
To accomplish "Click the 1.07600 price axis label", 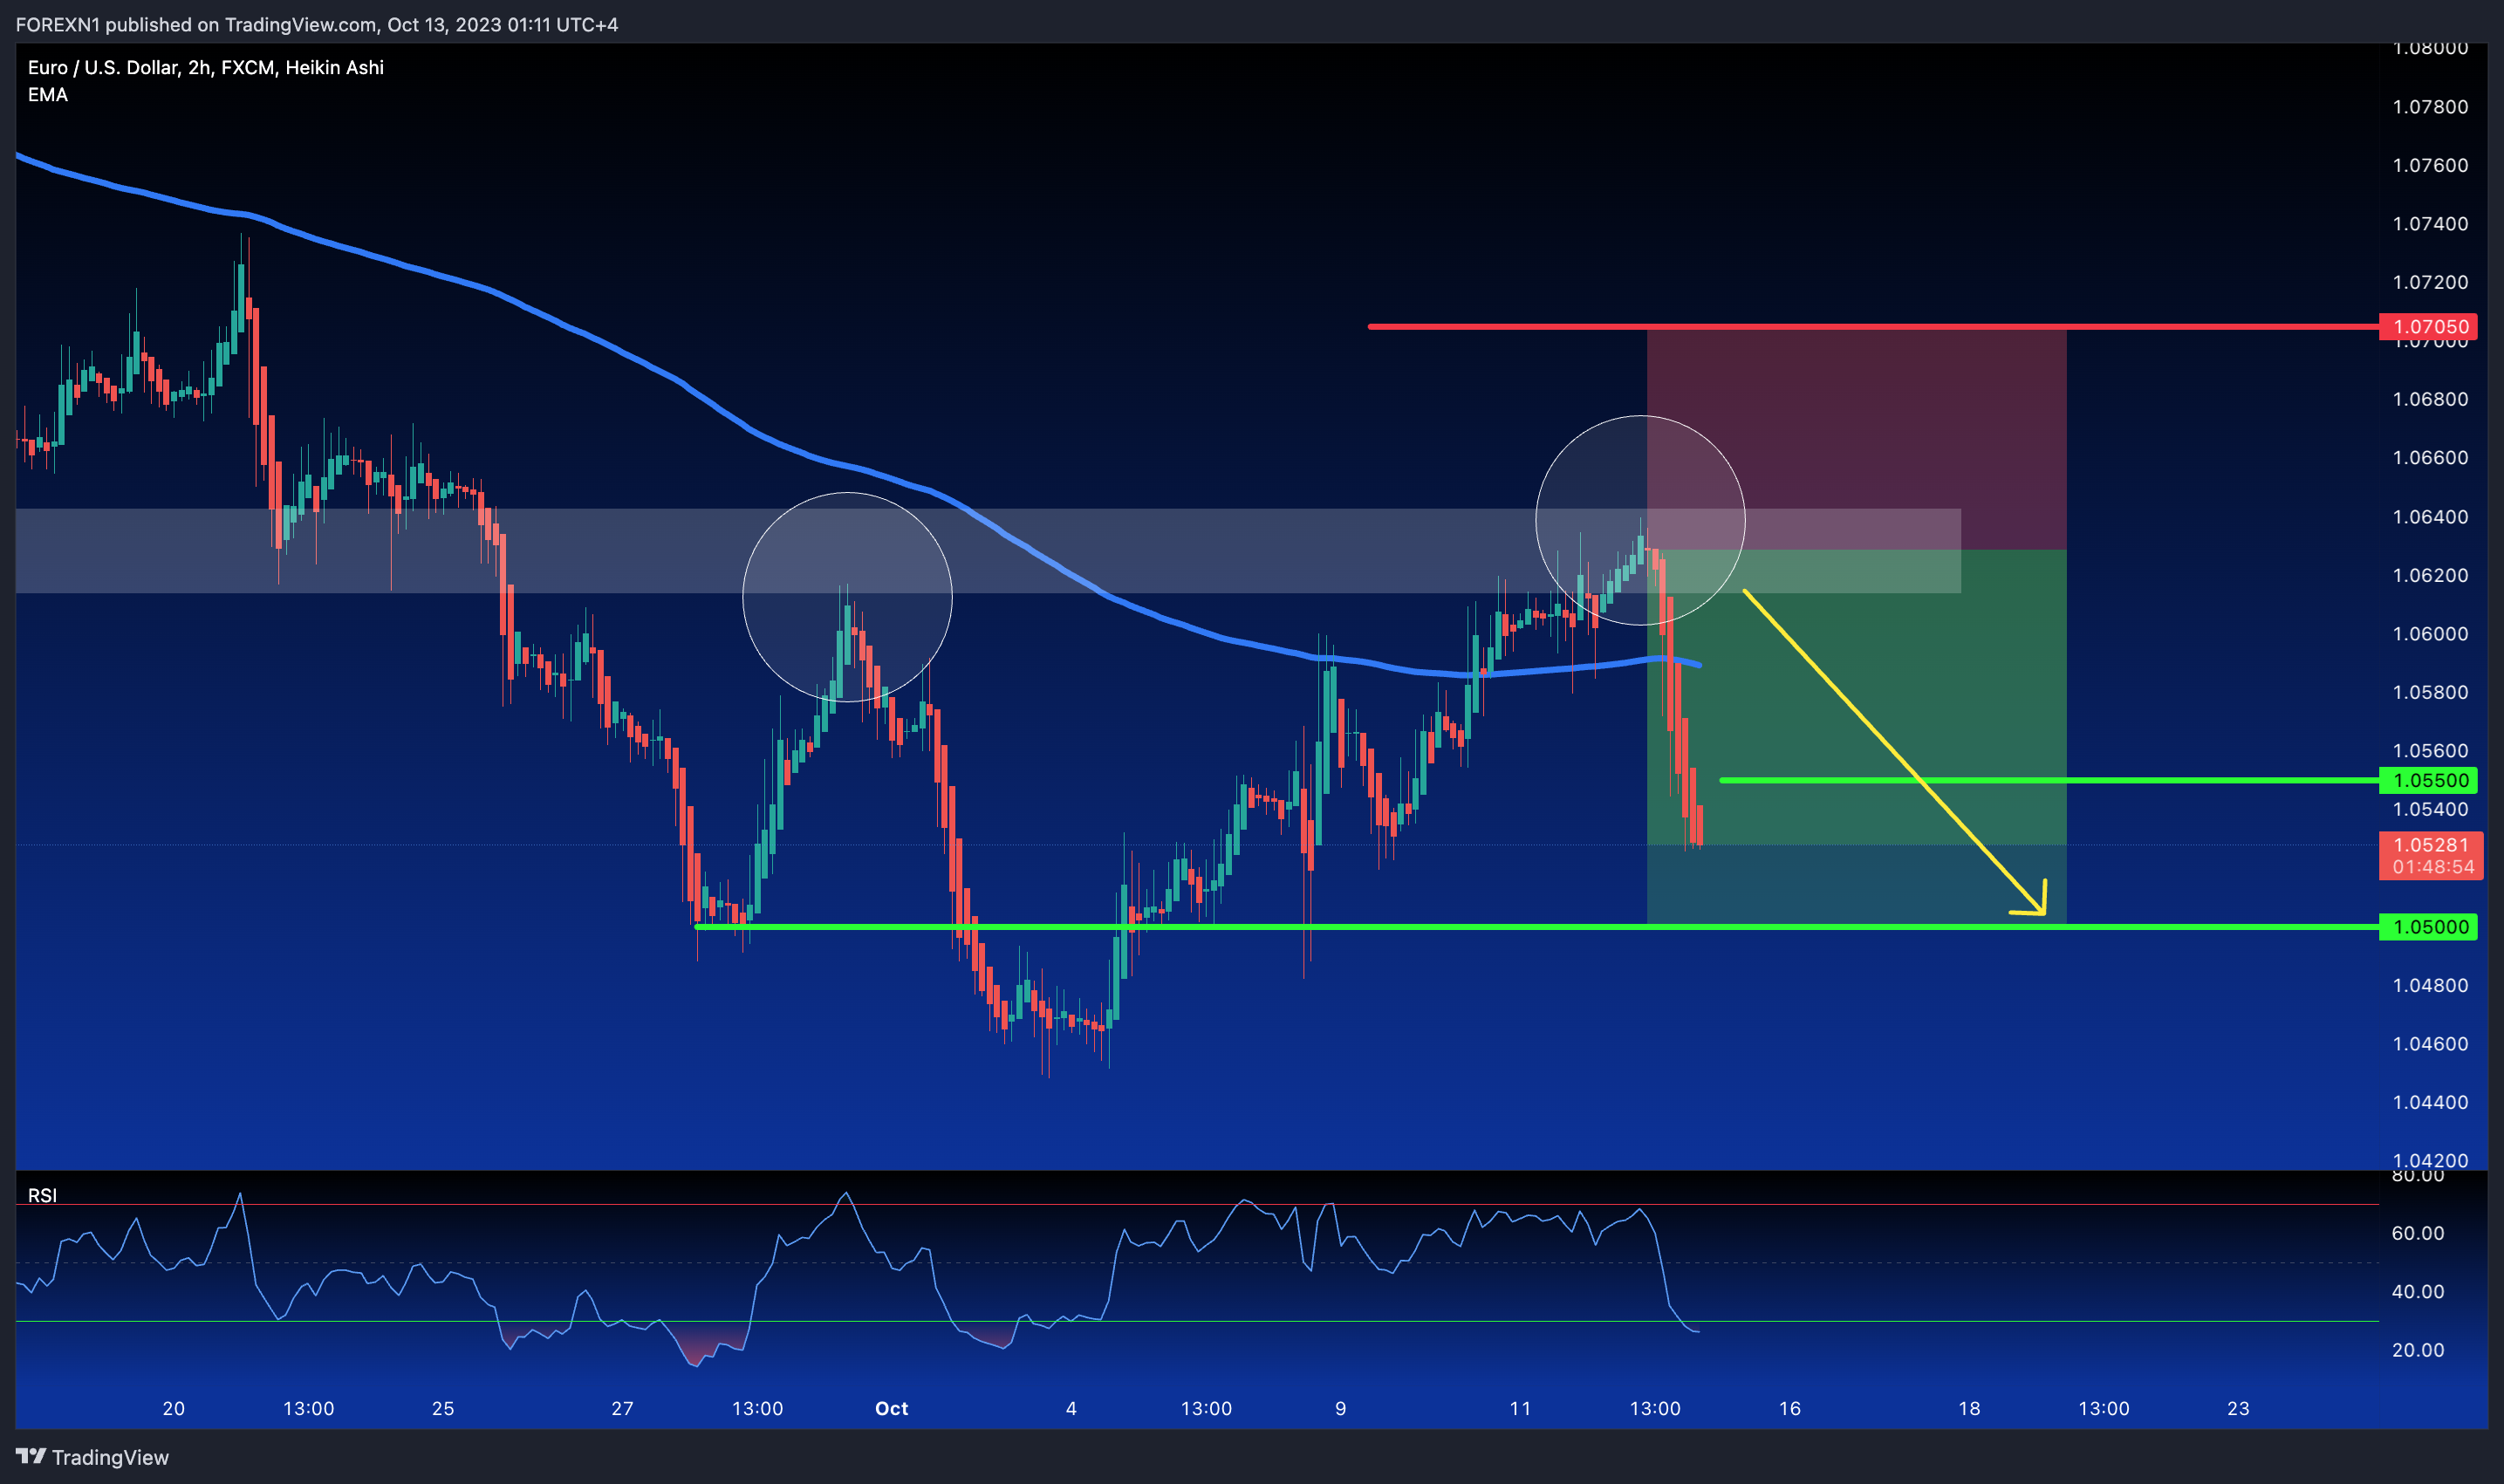I will (2430, 165).
